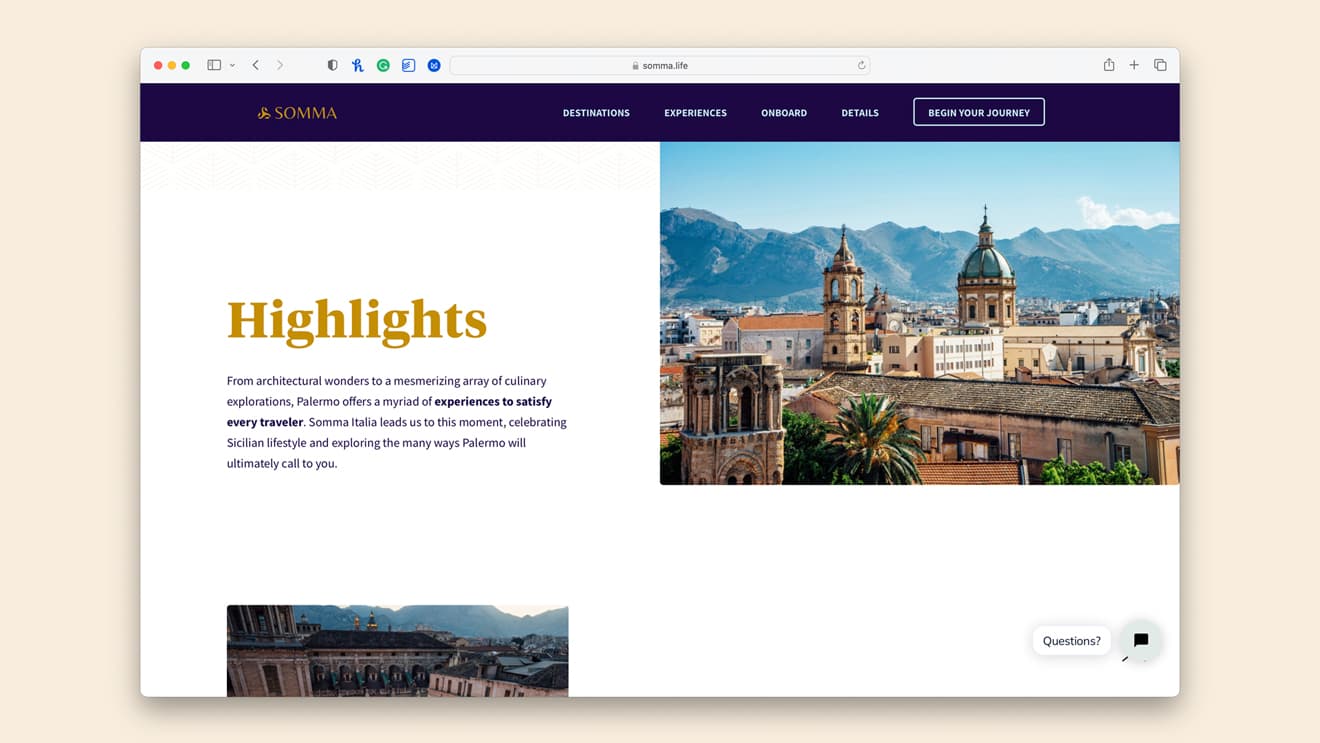Minimize the Safari window
The image size is (1320, 743).
tap(172, 65)
